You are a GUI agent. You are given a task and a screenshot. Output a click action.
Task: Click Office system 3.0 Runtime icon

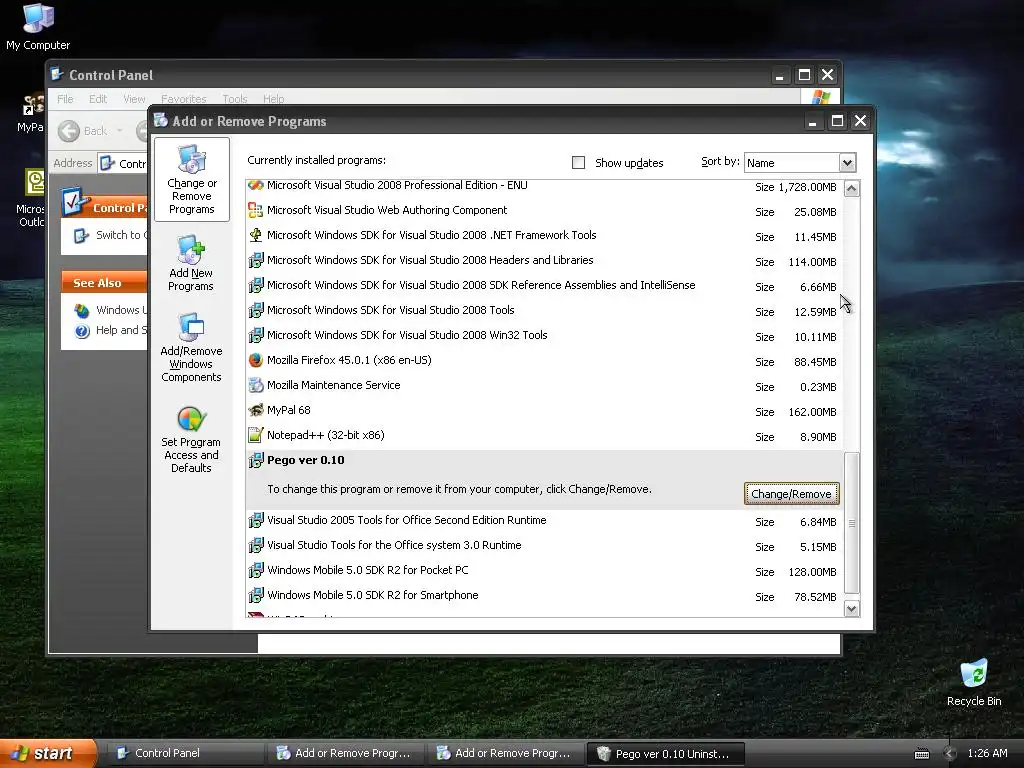click(x=256, y=545)
